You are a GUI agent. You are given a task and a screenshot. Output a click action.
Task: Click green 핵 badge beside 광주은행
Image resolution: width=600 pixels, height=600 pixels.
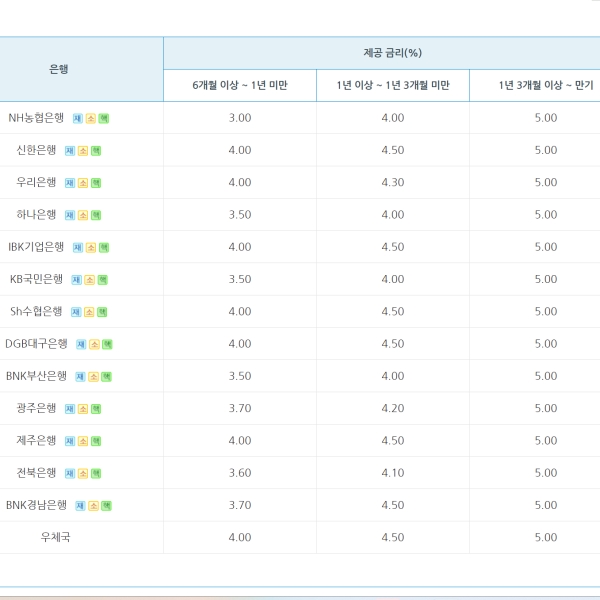pos(96,409)
